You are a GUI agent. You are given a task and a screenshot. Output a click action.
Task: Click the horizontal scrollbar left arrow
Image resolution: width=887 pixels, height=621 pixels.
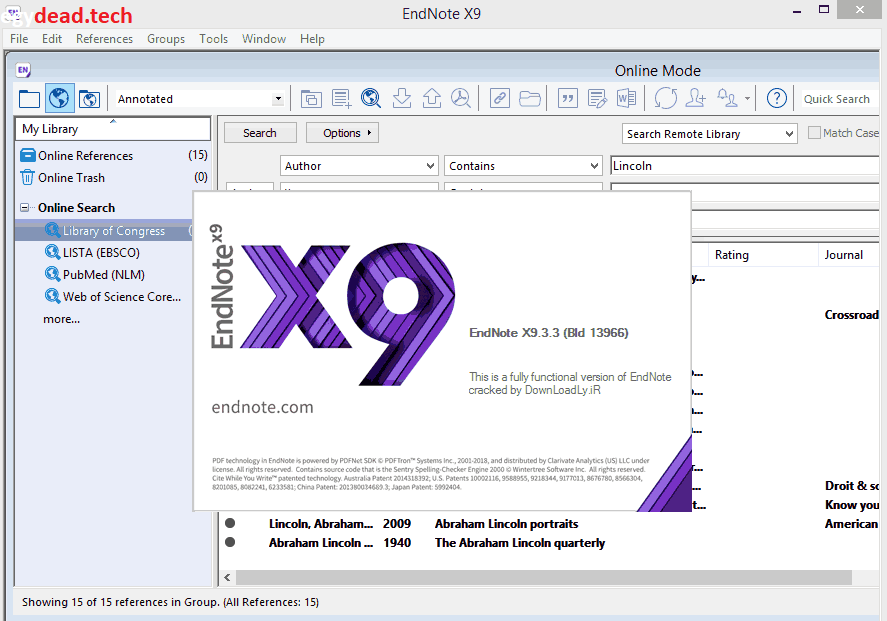click(226, 577)
